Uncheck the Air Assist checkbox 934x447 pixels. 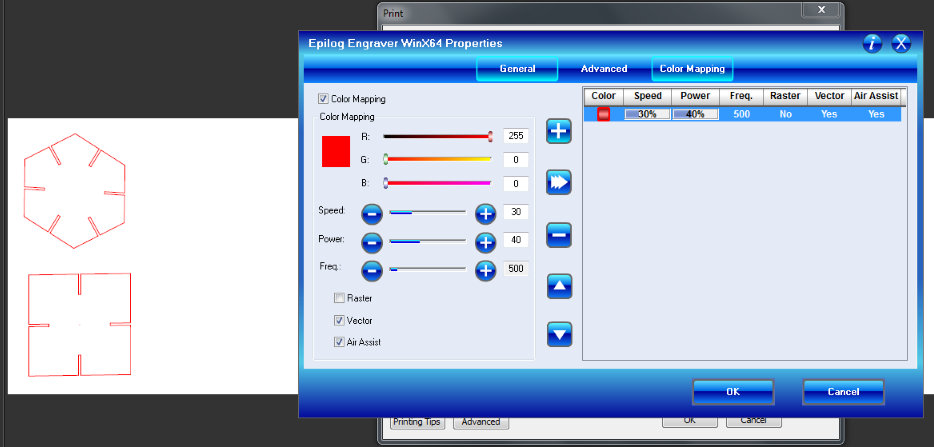(339, 342)
